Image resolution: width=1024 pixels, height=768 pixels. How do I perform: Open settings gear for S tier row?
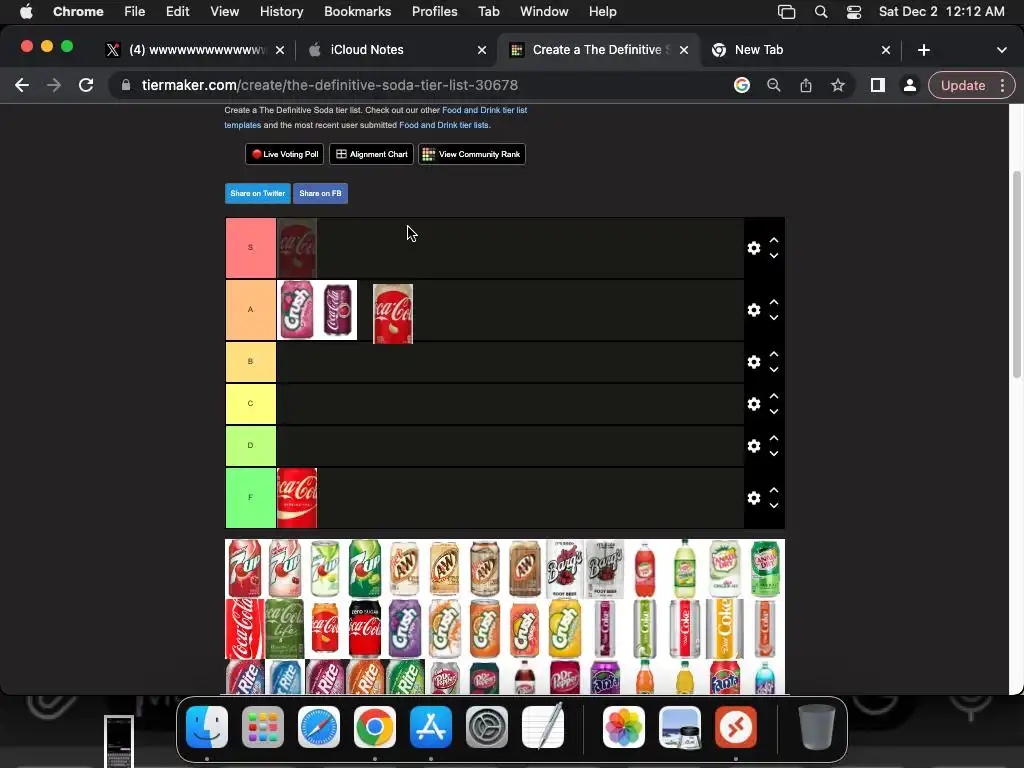tap(754, 248)
